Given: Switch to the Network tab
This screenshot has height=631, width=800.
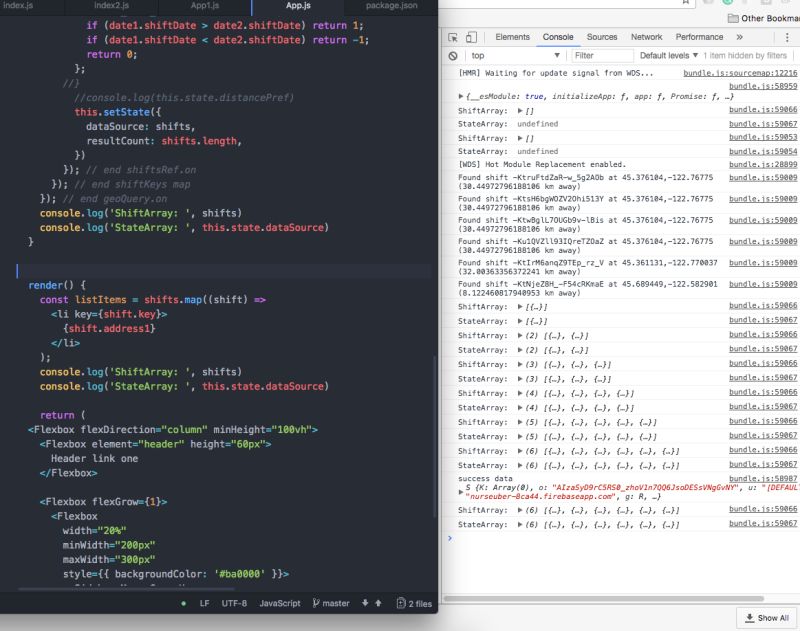Looking at the screenshot, I should (646, 37).
